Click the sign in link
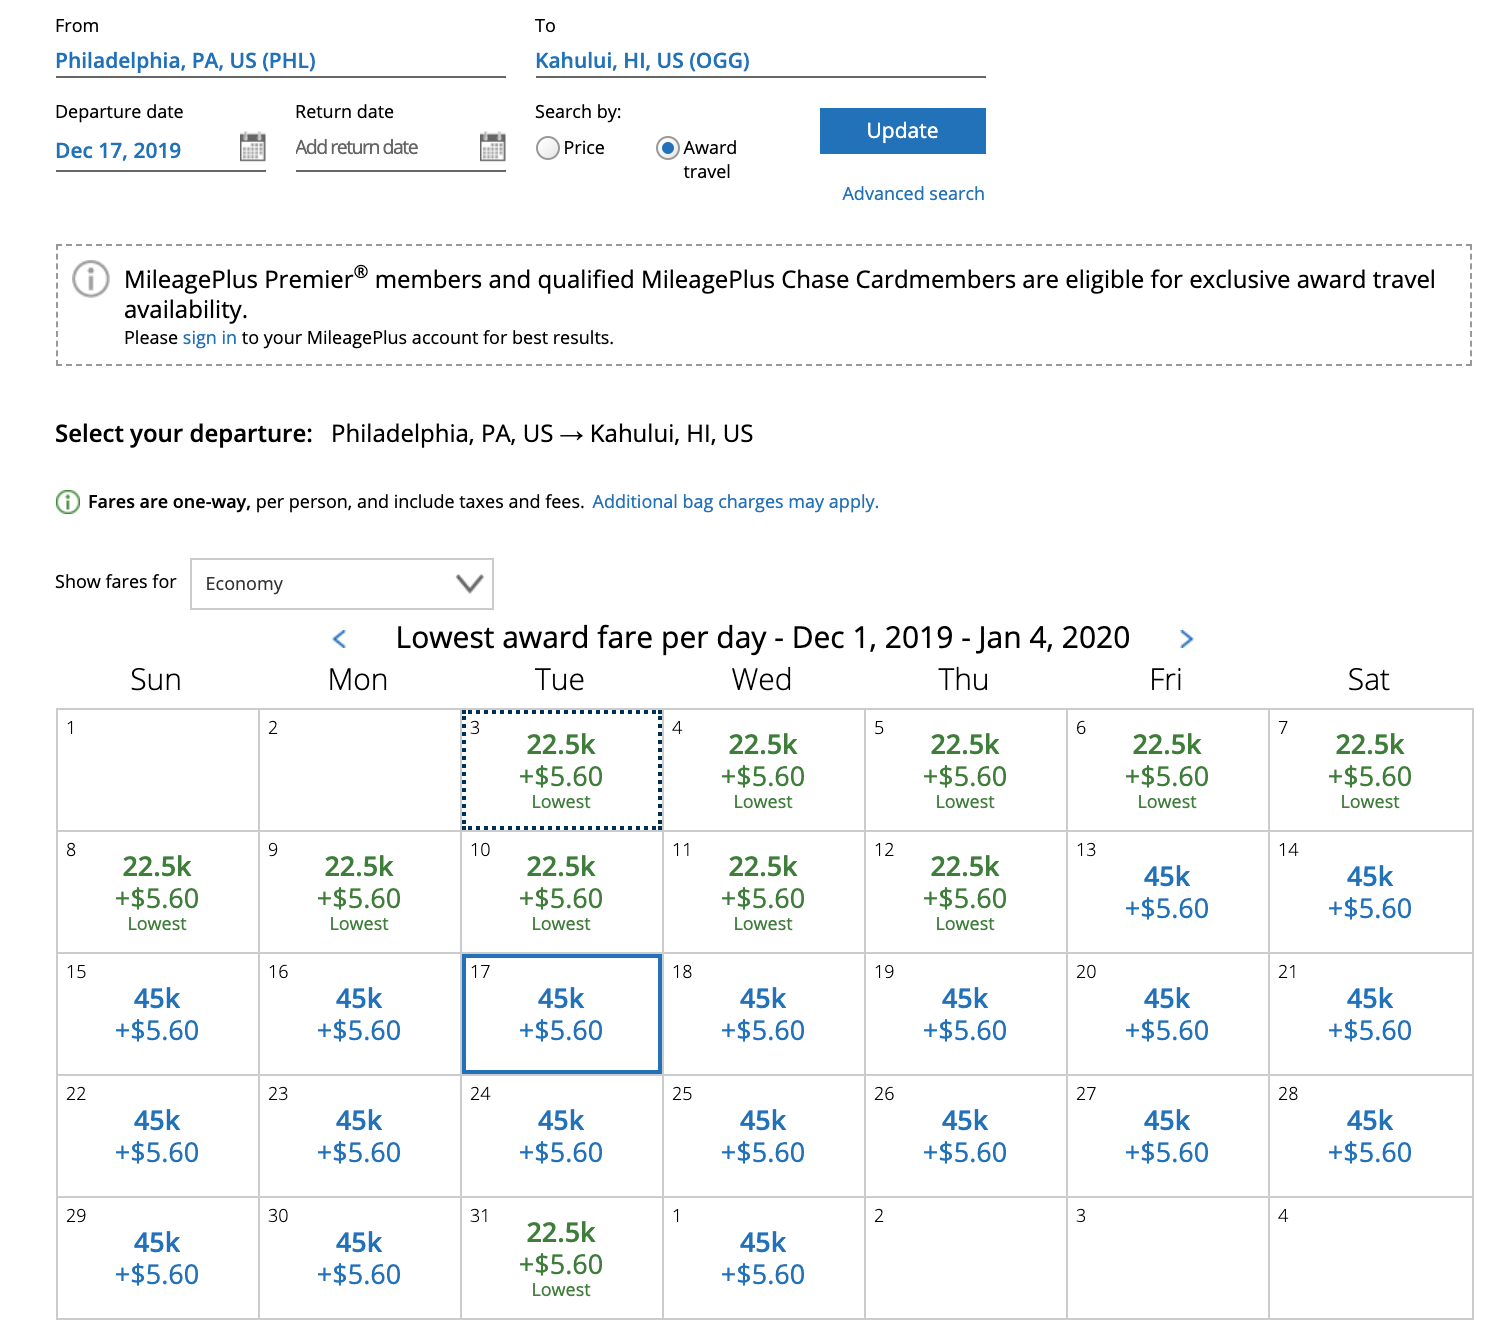The image size is (1496, 1334). point(209,338)
